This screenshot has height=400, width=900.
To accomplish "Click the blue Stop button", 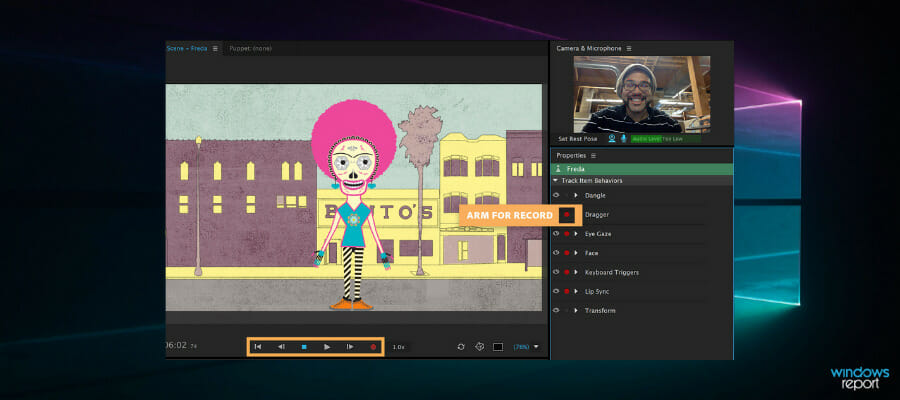I will (304, 347).
